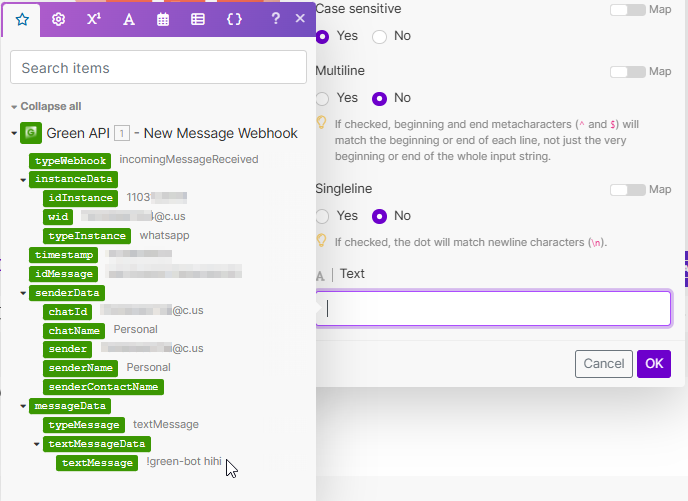Click the question mark help icon
688x501 pixels.
pos(276,19)
